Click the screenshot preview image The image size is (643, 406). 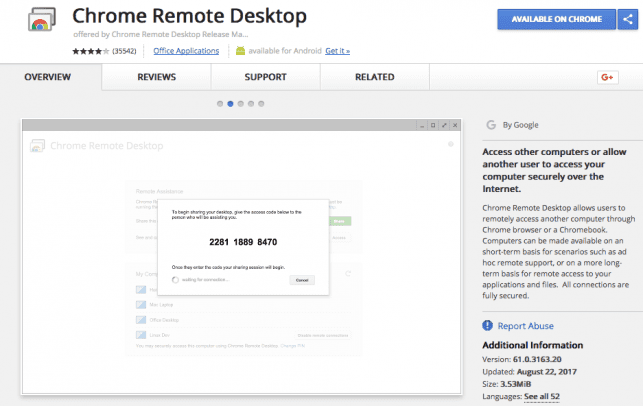coord(242,257)
